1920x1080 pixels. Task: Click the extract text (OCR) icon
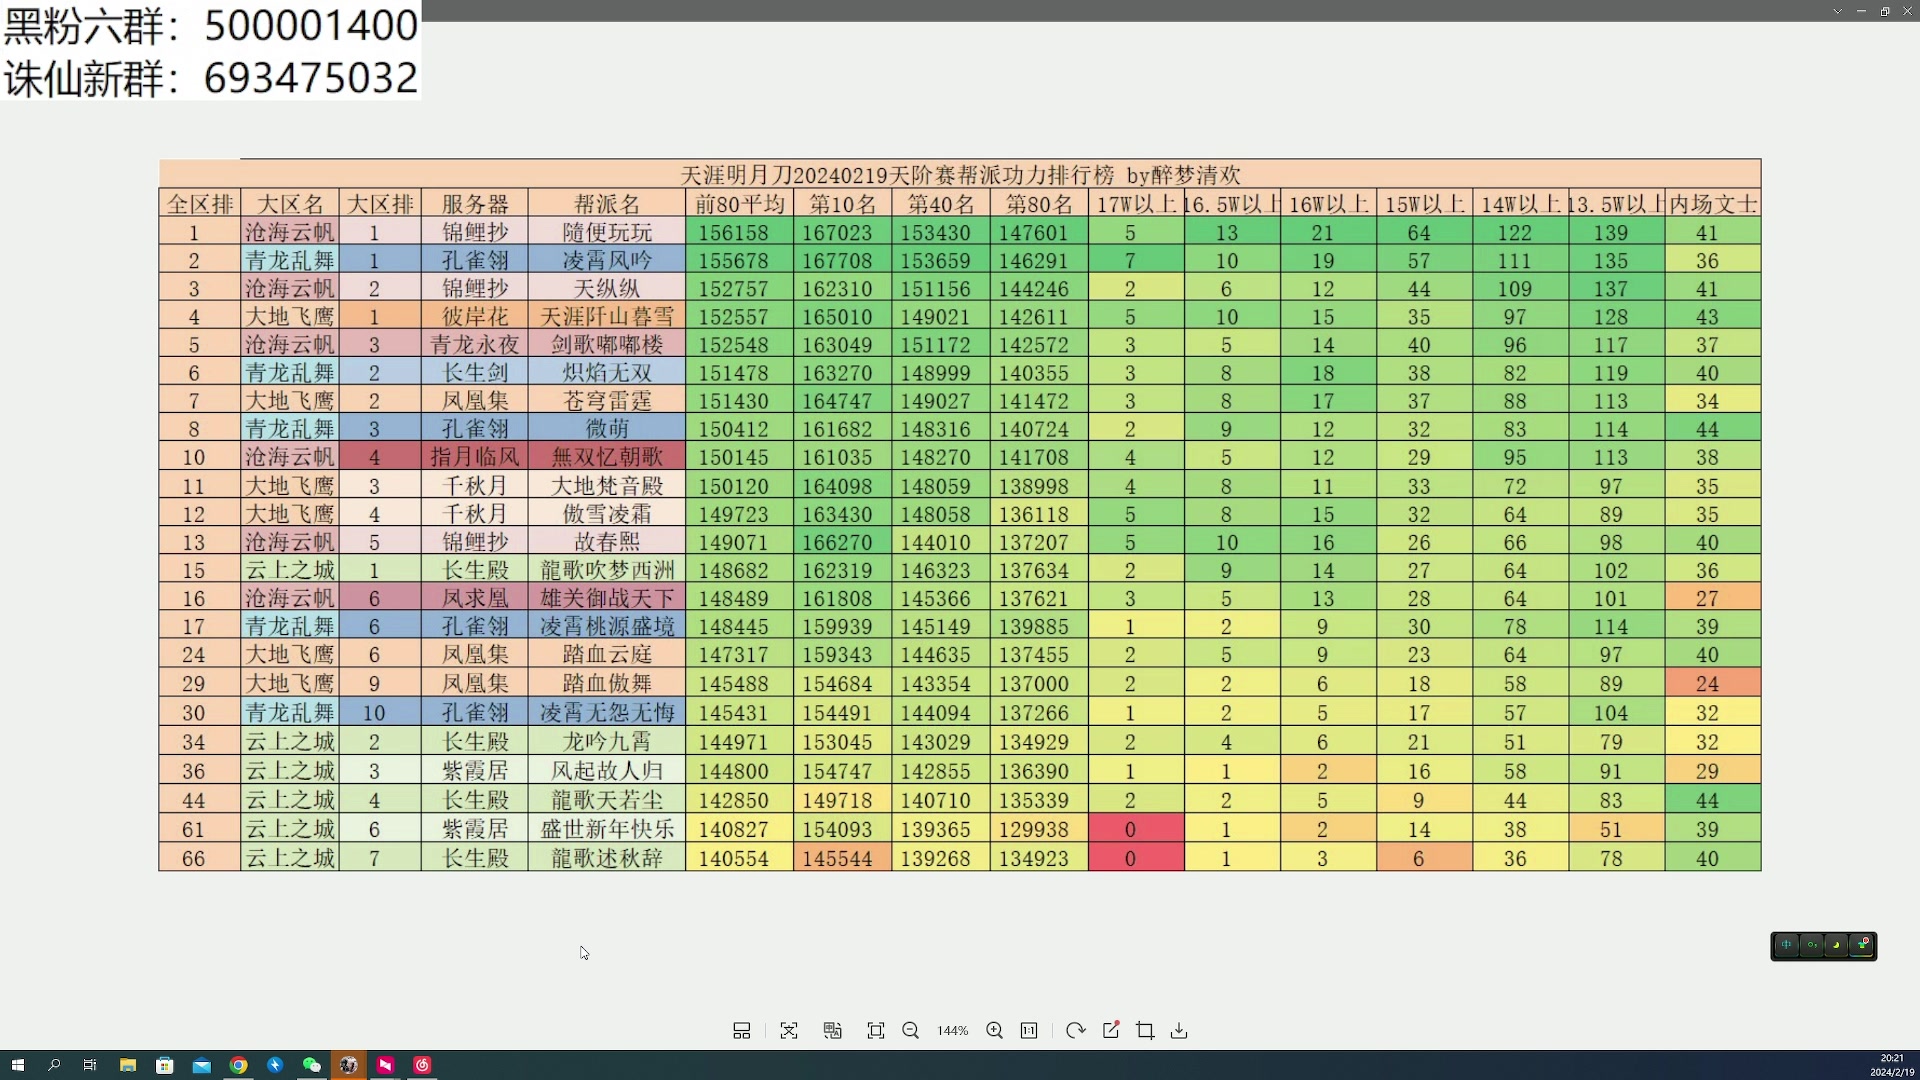pos(789,1031)
